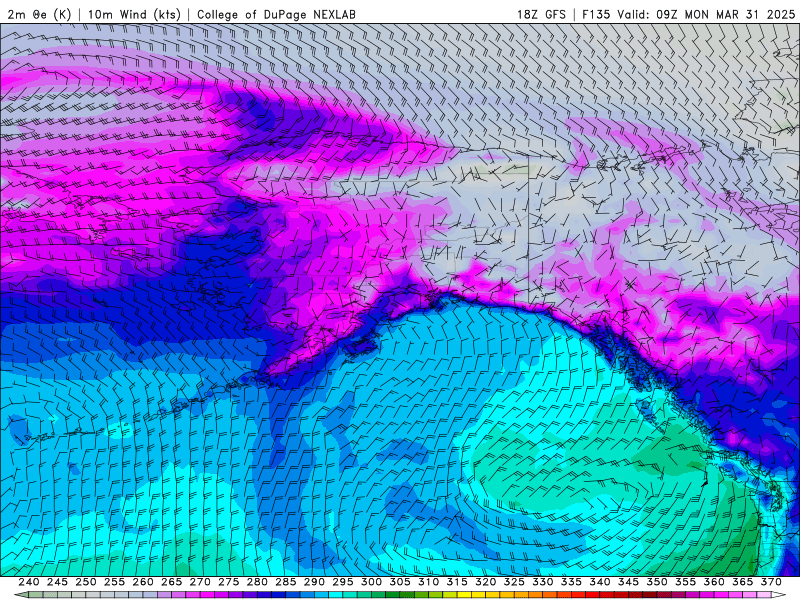Image resolution: width=800 pixels, height=600 pixels.
Task: Click 'Valid: 09Z MON MAR 31 2025' text
Action: coord(706,14)
